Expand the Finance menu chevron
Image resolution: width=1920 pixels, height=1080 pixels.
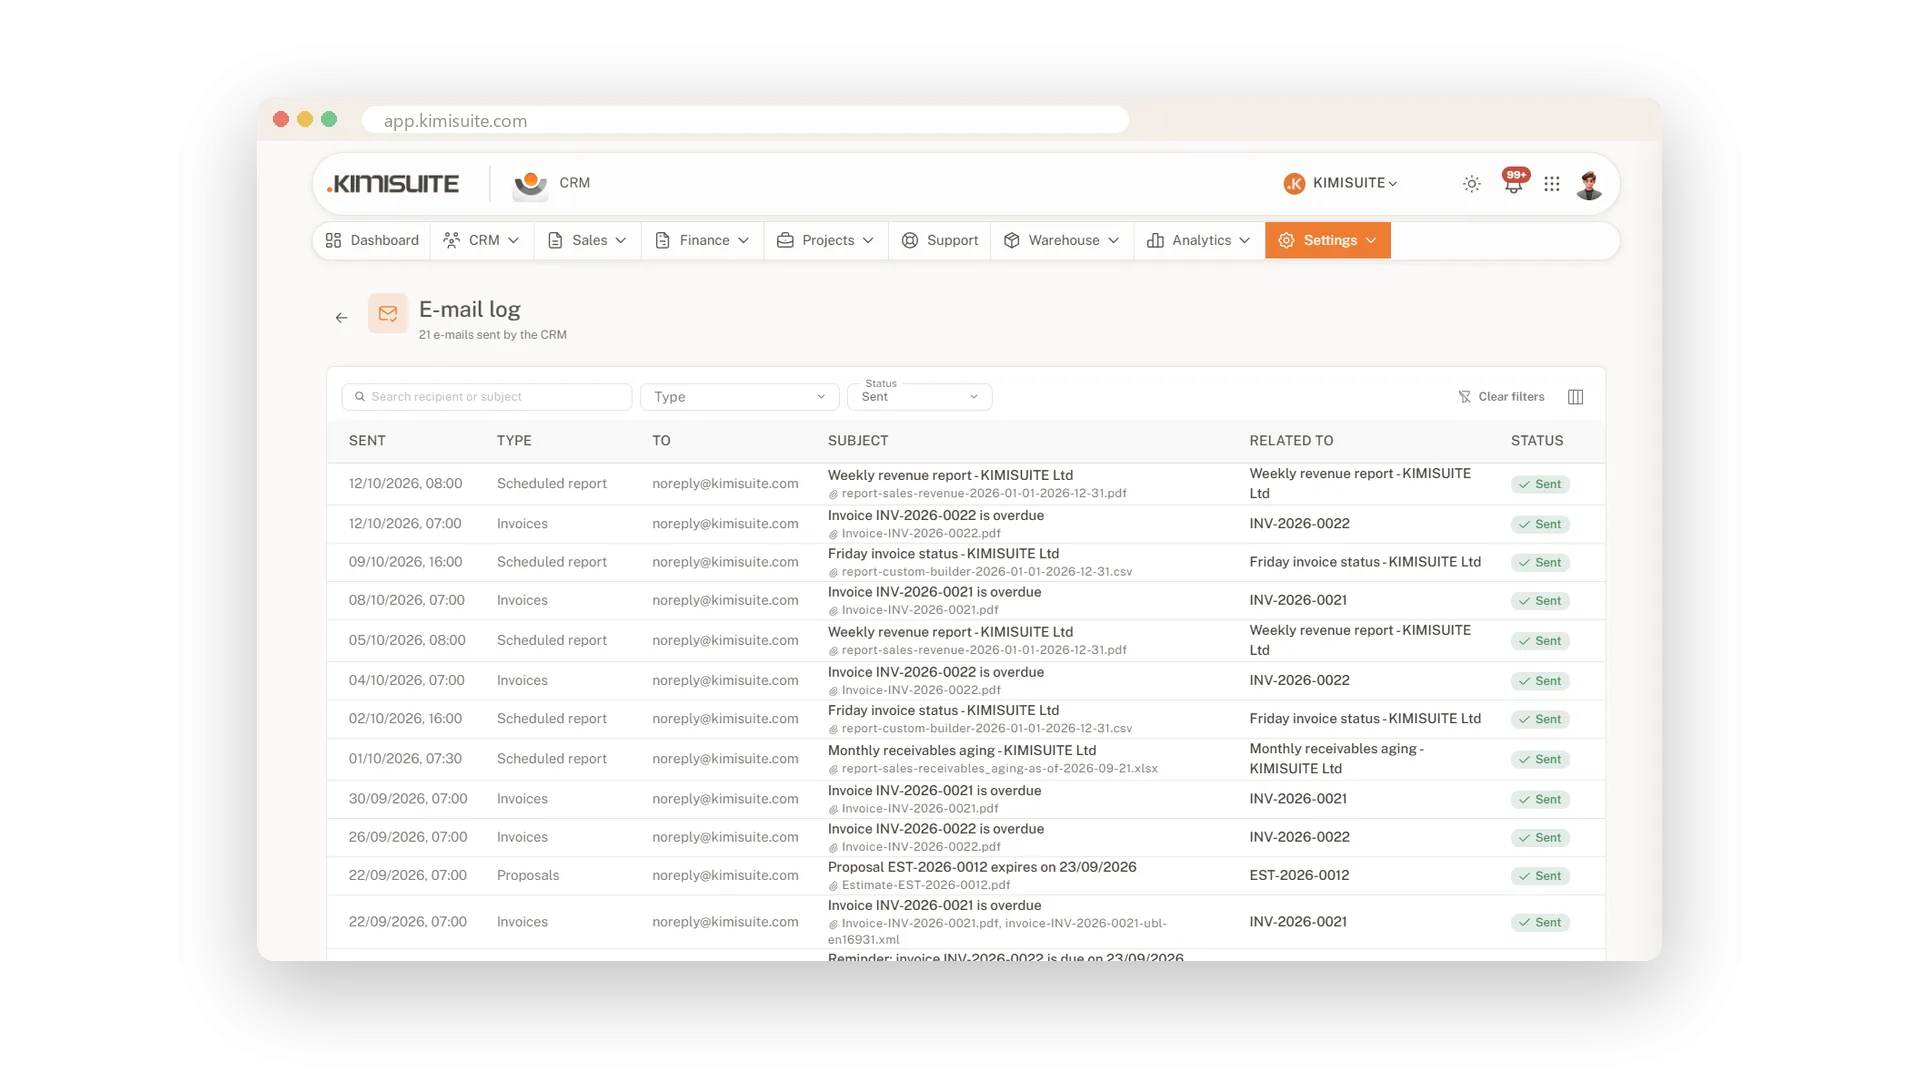(x=743, y=241)
